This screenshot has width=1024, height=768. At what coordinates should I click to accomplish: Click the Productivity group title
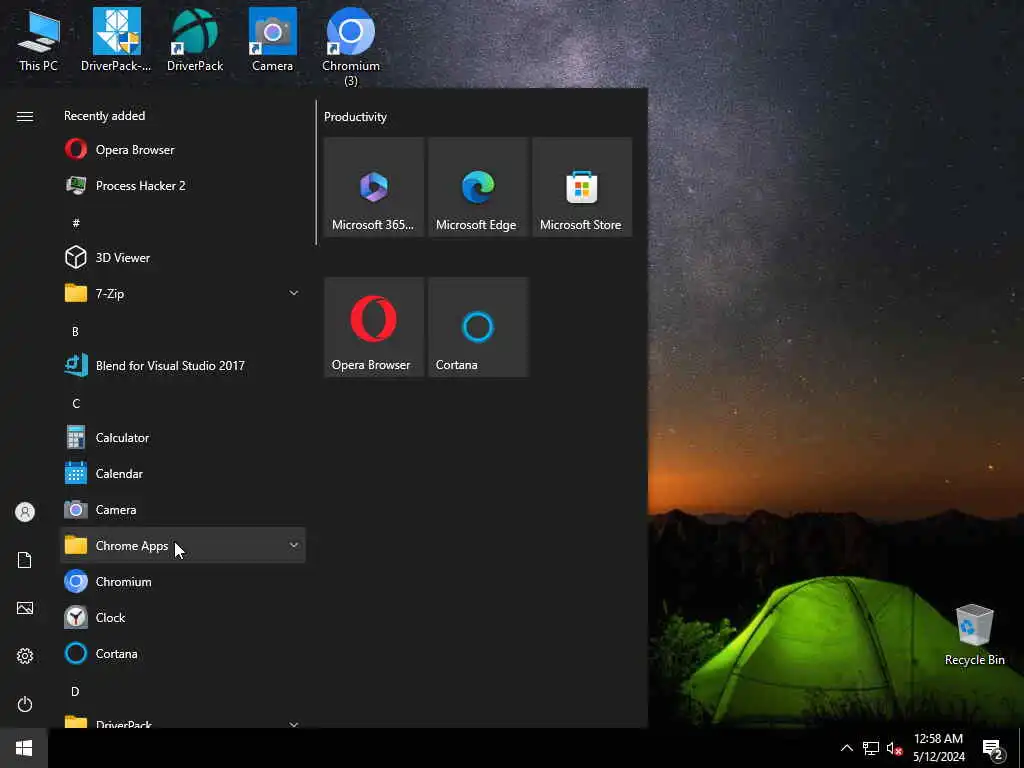(x=355, y=117)
